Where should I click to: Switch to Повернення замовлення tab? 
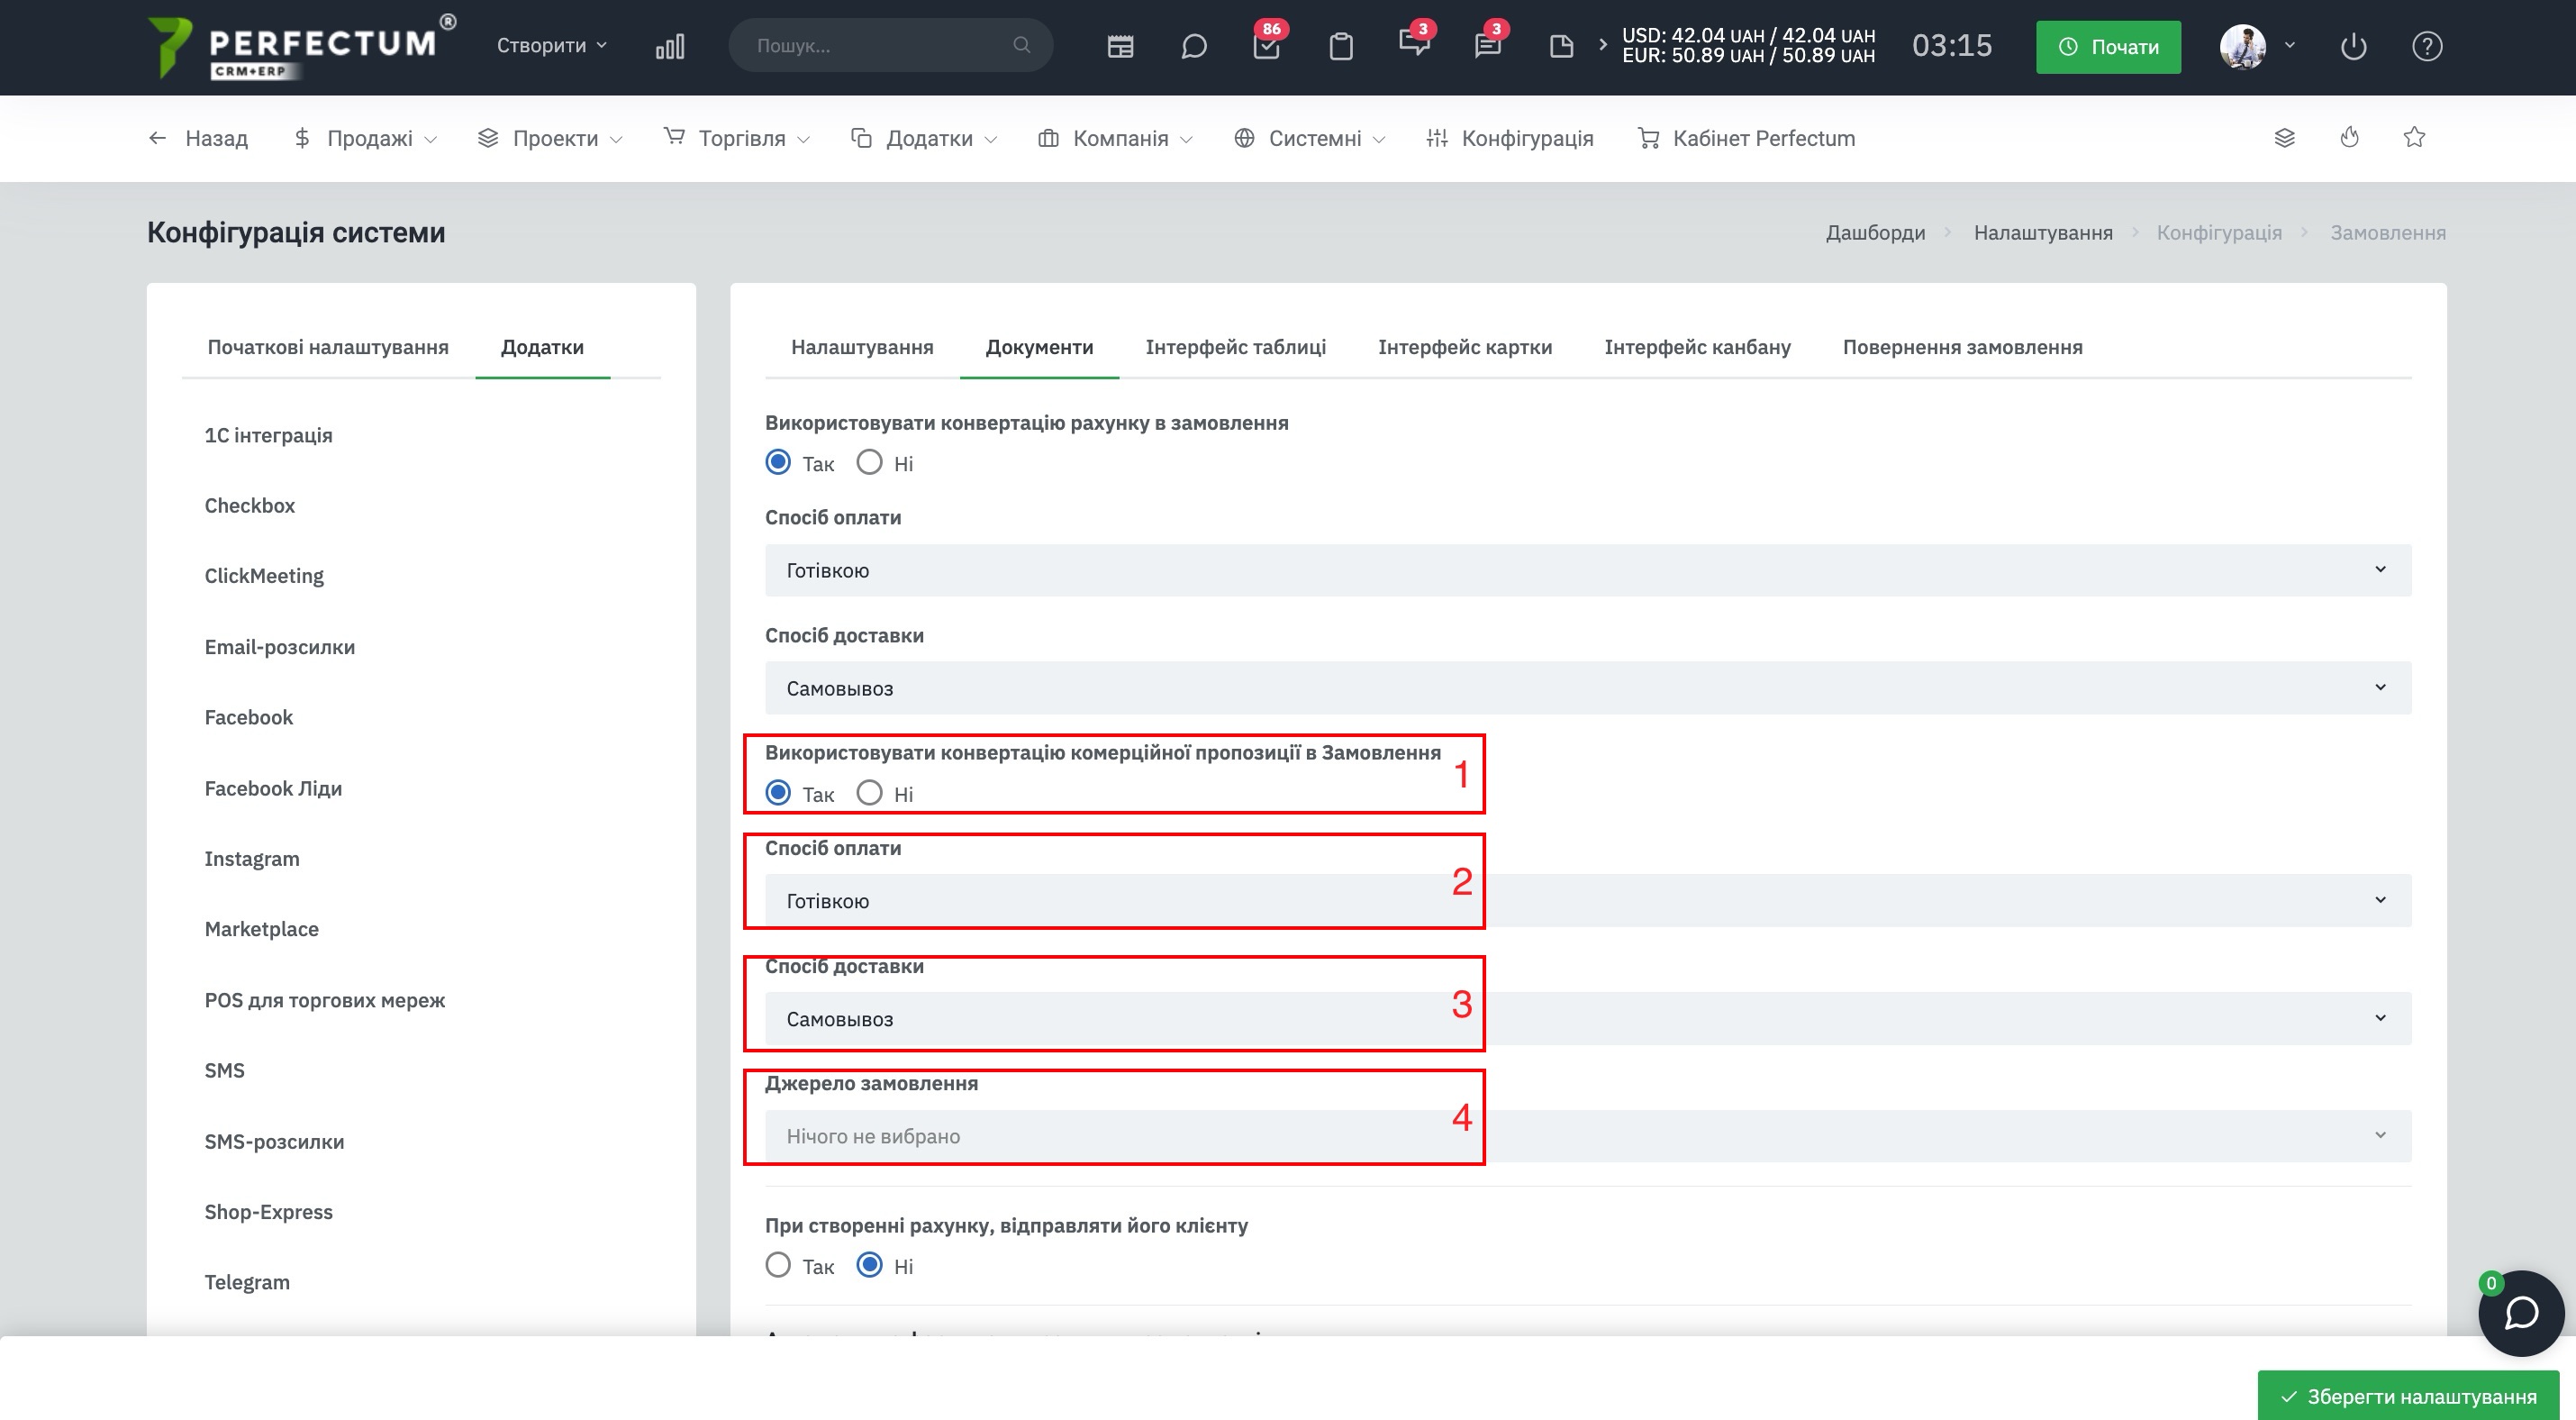[1962, 346]
